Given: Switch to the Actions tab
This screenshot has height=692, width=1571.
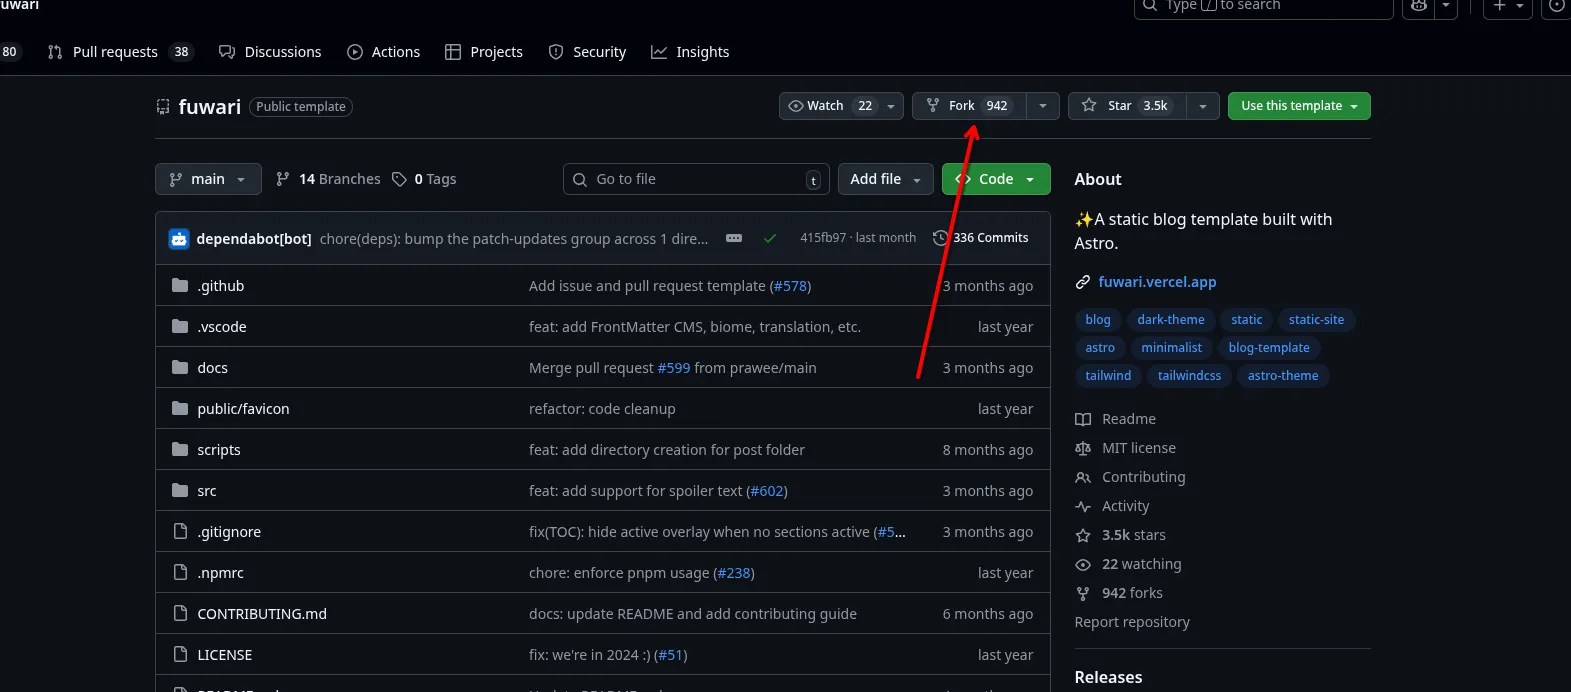Looking at the screenshot, I should click(x=383, y=52).
